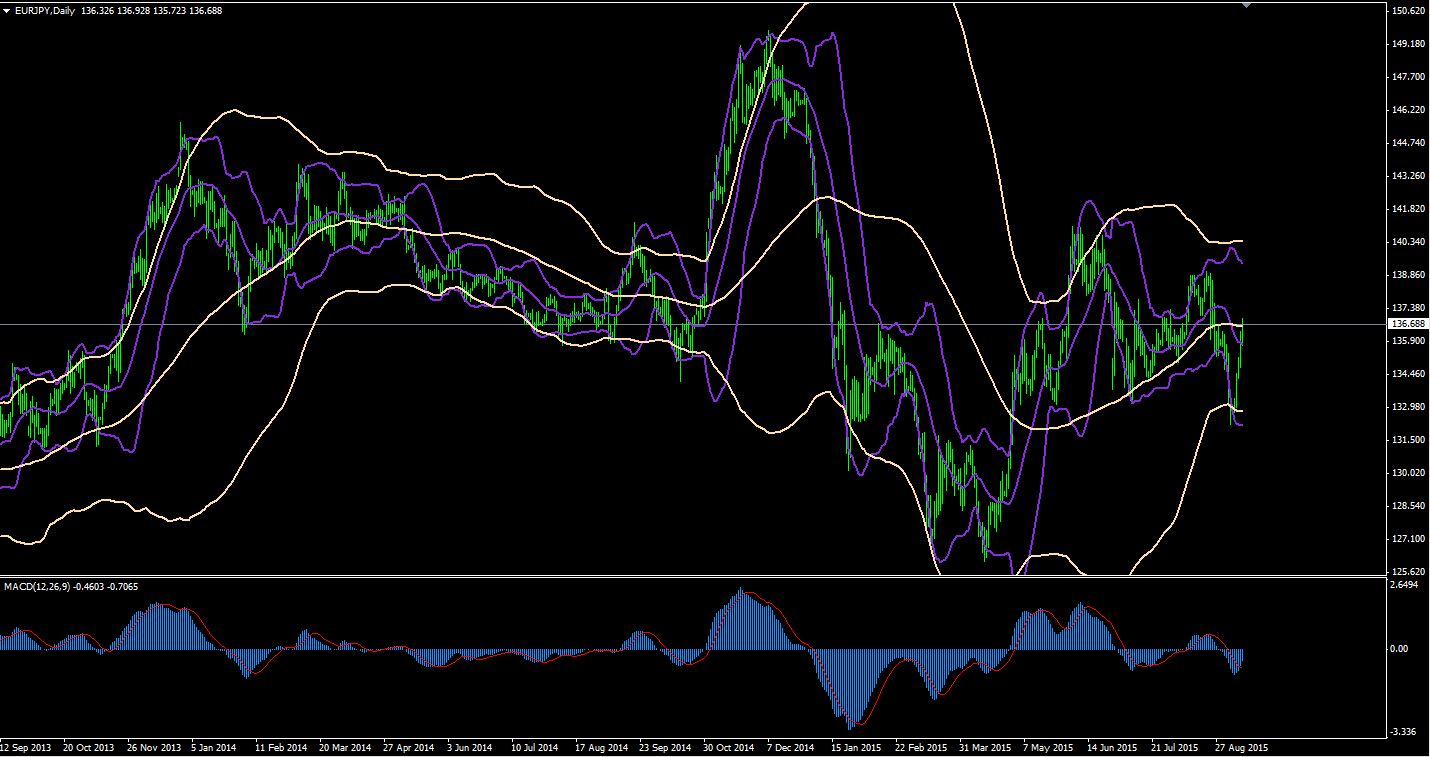Image resolution: width=1430 pixels, height=757 pixels.
Task: Click the 150.620 price scale label
Action: point(1407,11)
